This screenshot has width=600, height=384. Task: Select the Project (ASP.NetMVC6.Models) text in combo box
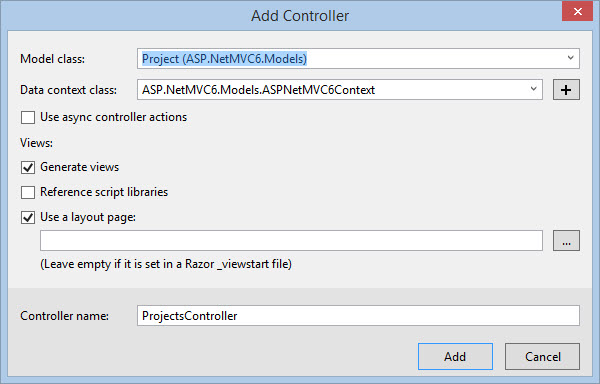coord(224,59)
